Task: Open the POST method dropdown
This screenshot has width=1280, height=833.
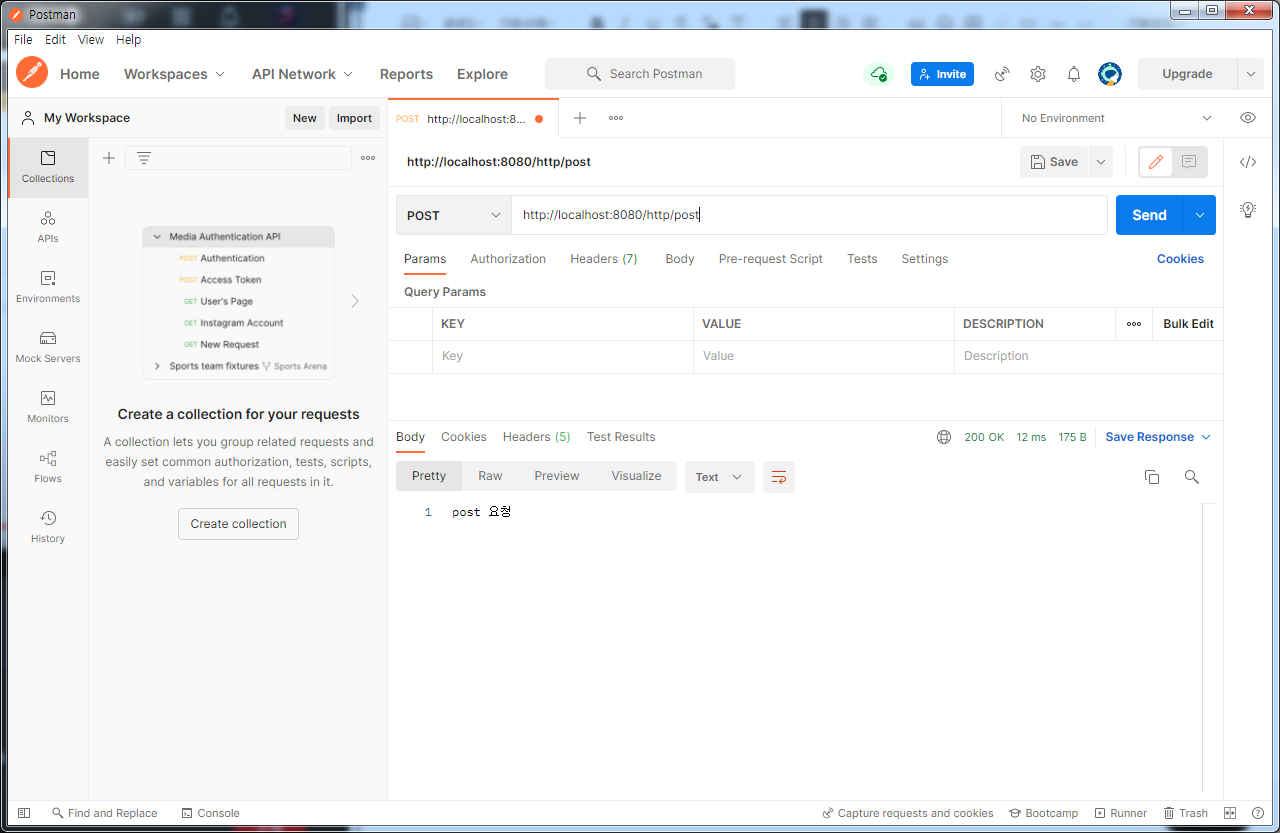Action: (454, 215)
